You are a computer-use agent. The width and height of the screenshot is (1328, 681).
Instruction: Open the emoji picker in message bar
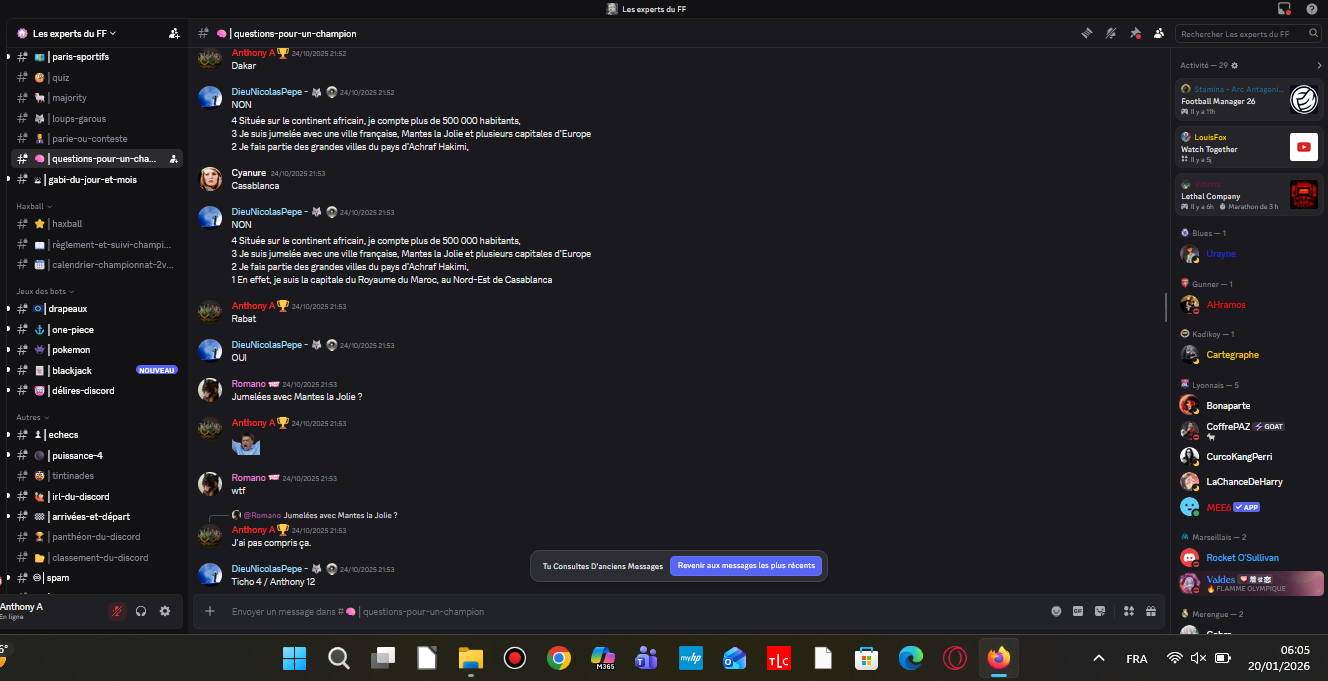(x=1056, y=611)
